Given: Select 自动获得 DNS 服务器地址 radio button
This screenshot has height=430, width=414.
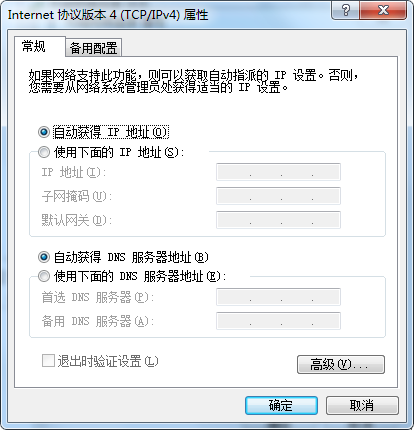Looking at the screenshot, I should pos(44,257).
